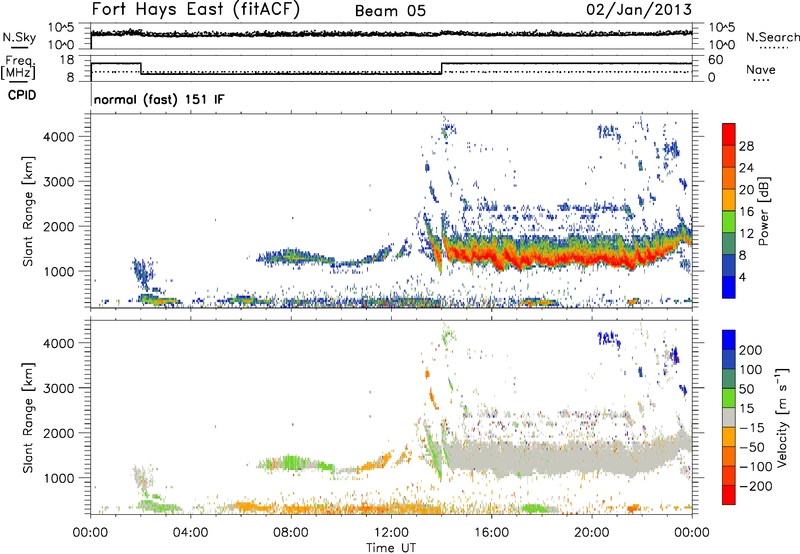Click the '3000' tick on the velocity panel
The width and height of the screenshot is (800, 554).
tap(59, 388)
